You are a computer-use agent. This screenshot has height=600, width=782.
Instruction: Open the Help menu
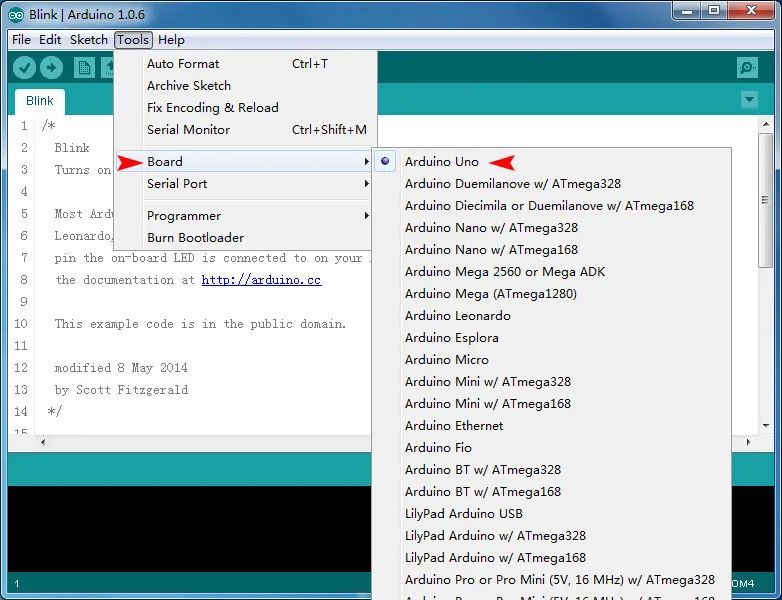pos(171,39)
